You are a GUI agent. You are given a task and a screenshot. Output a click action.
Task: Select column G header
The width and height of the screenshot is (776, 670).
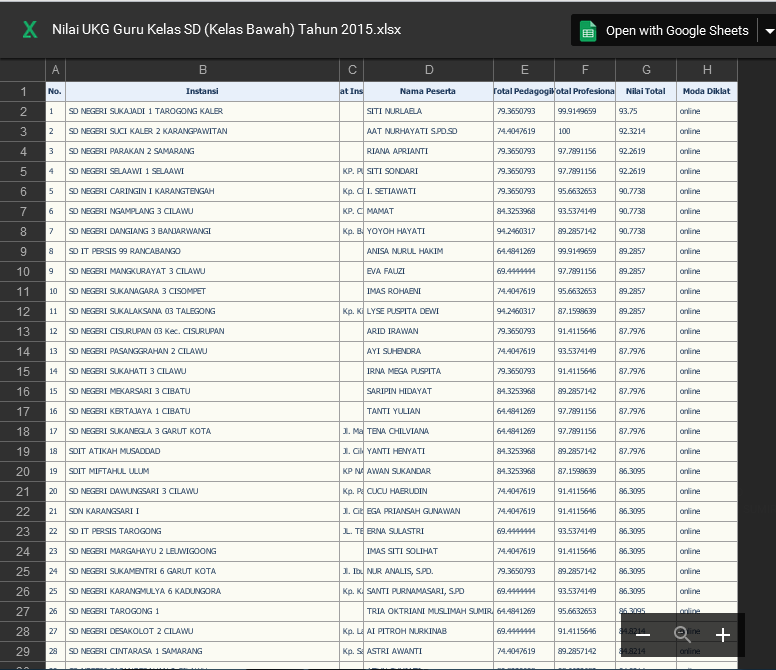[646, 70]
